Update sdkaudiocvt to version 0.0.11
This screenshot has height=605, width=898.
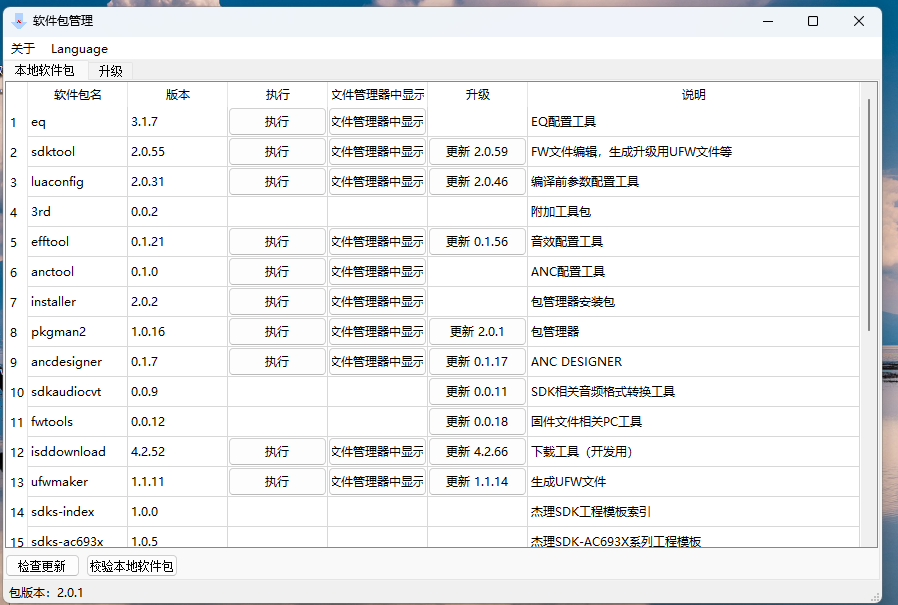coord(477,392)
